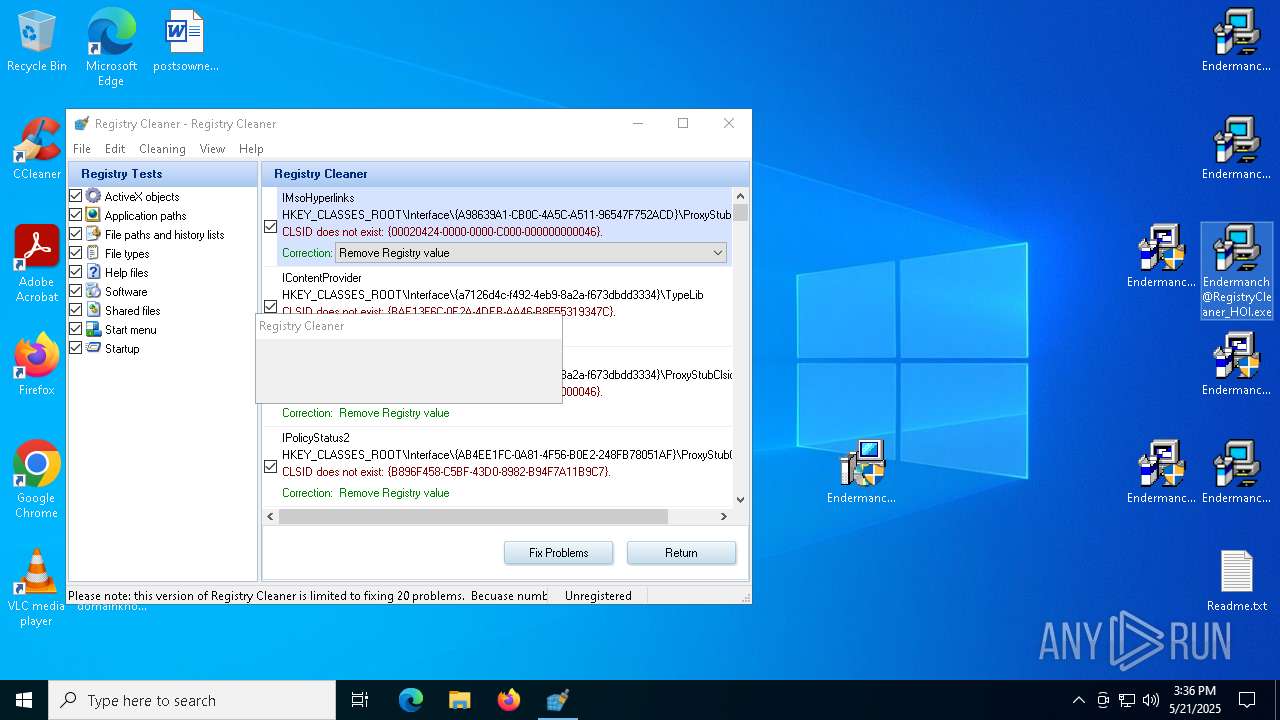Click the IPolicyStatus2 'Remove Registry value' correction text
The height and width of the screenshot is (720, 1280).
394,493
